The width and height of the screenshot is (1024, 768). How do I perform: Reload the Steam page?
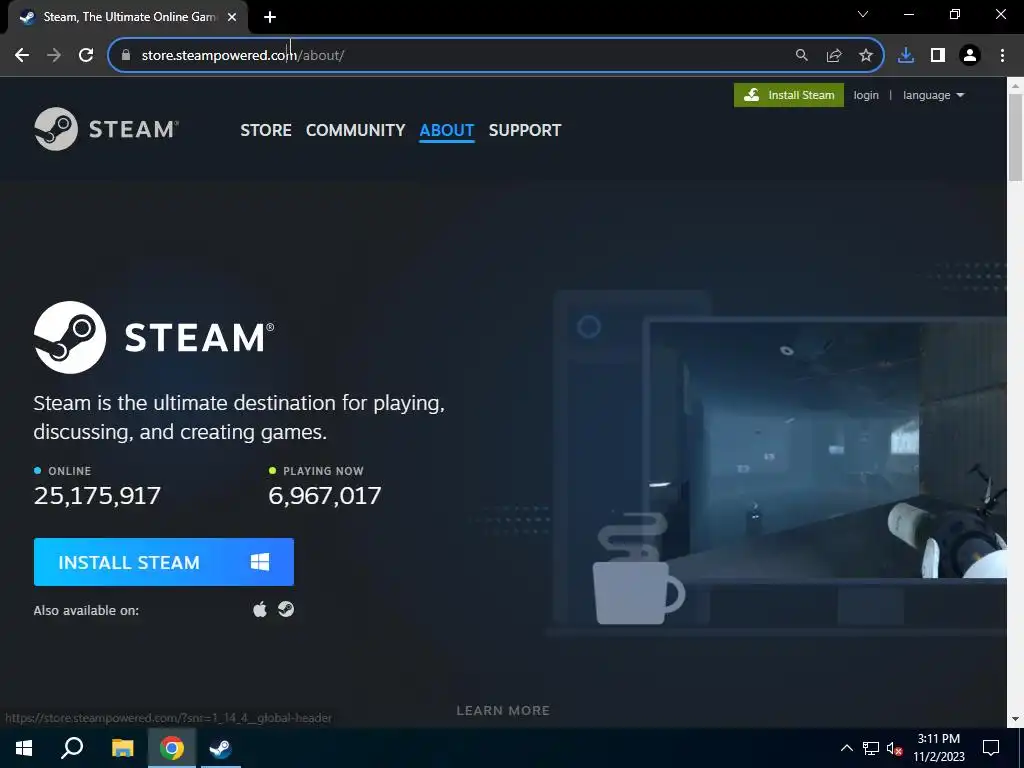tap(86, 56)
